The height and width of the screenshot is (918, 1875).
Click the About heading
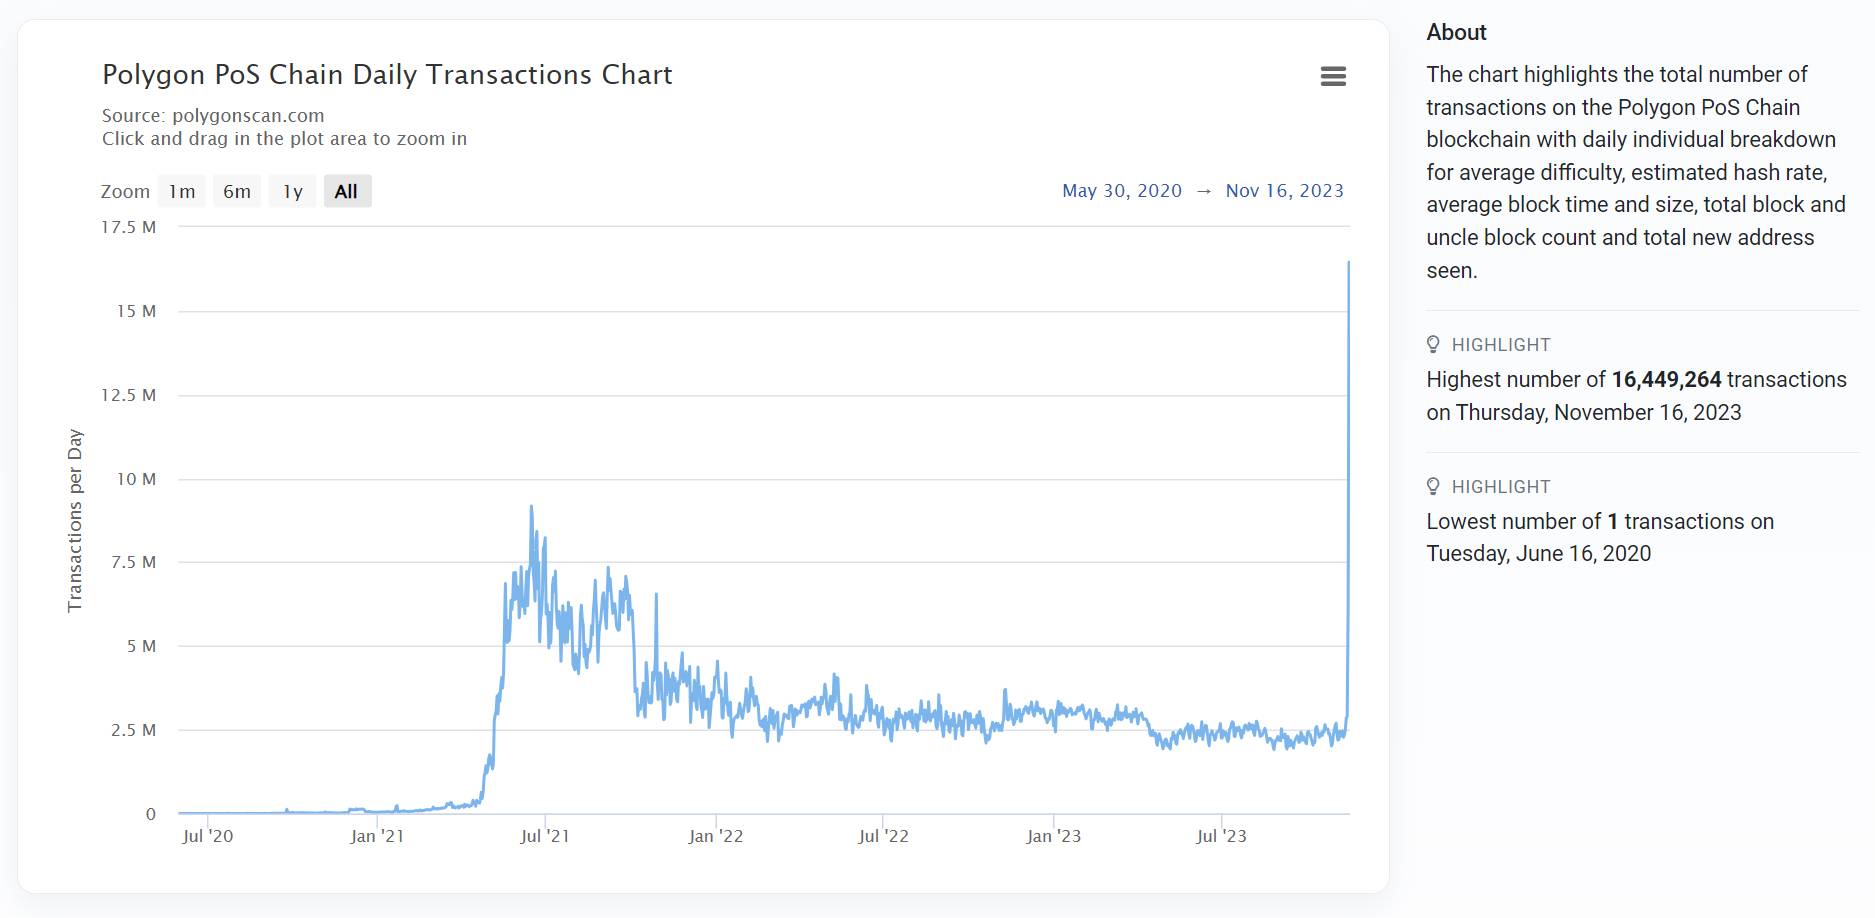1456,32
